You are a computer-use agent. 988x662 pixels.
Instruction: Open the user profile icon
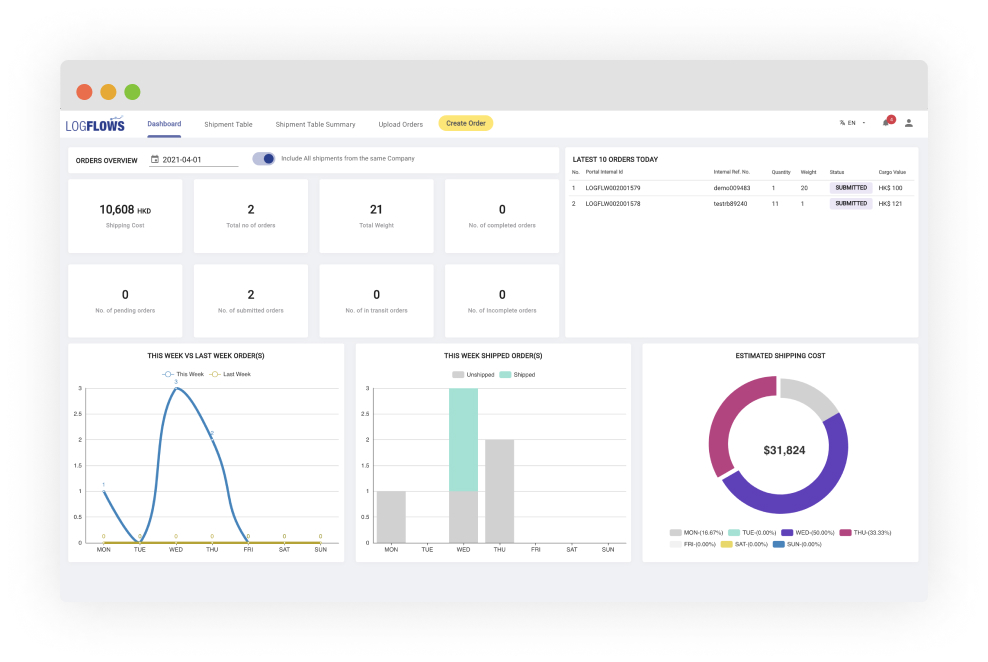coord(909,123)
